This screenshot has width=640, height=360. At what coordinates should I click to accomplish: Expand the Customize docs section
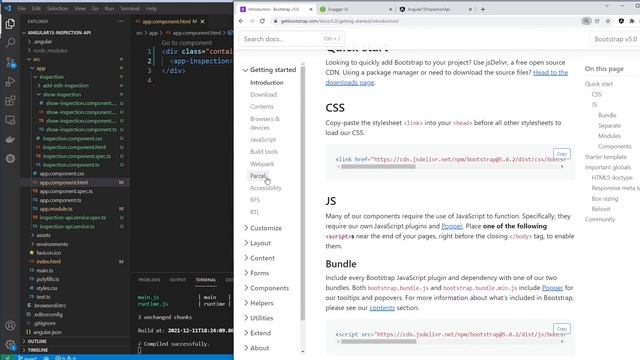click(263, 228)
